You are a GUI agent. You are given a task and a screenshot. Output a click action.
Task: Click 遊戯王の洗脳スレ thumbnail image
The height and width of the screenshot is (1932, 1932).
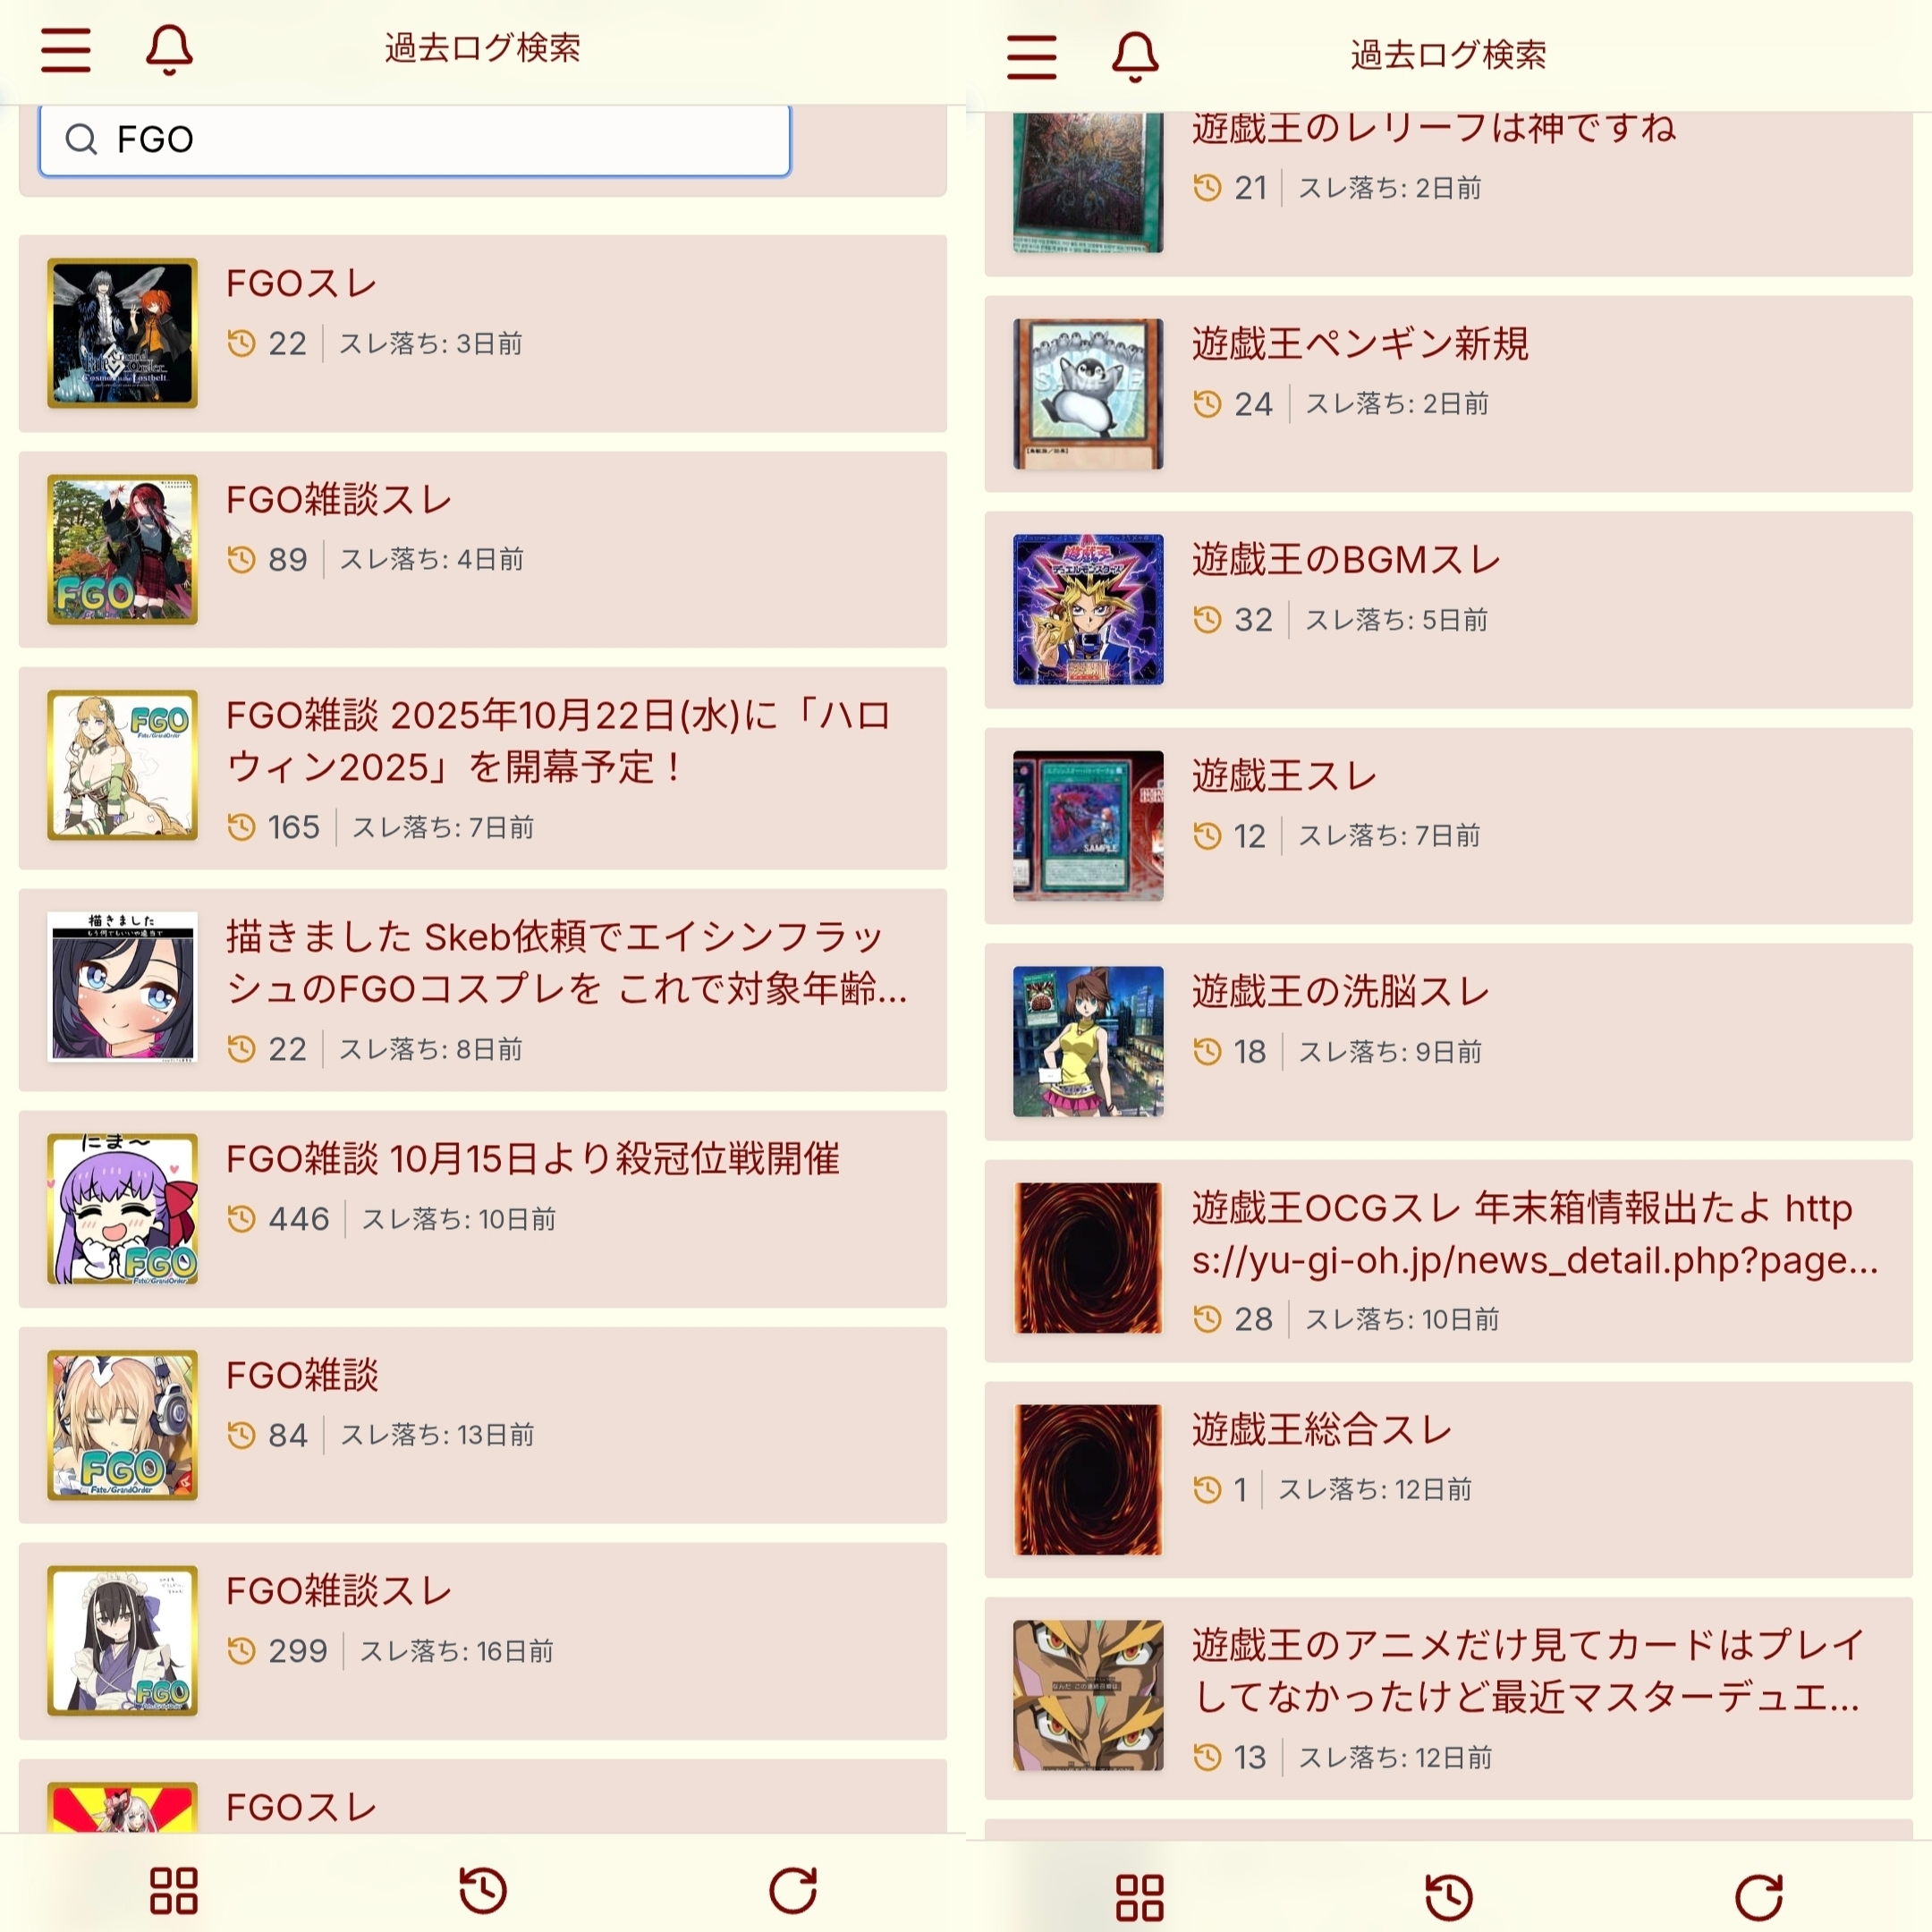[1088, 1041]
